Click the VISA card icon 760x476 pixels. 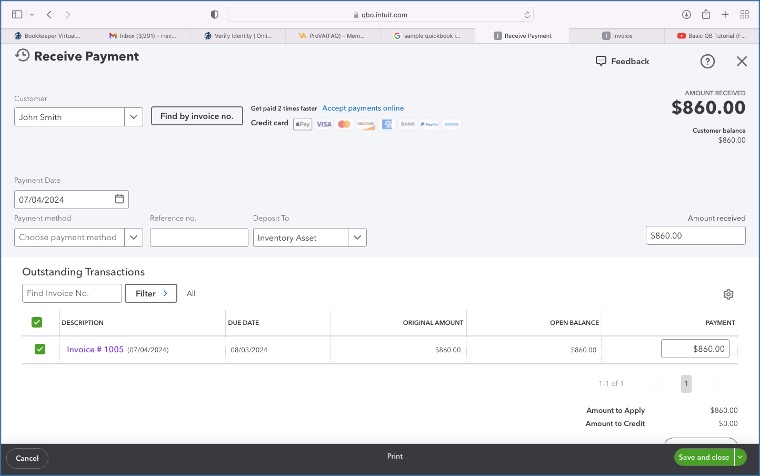pyautogui.click(x=324, y=125)
